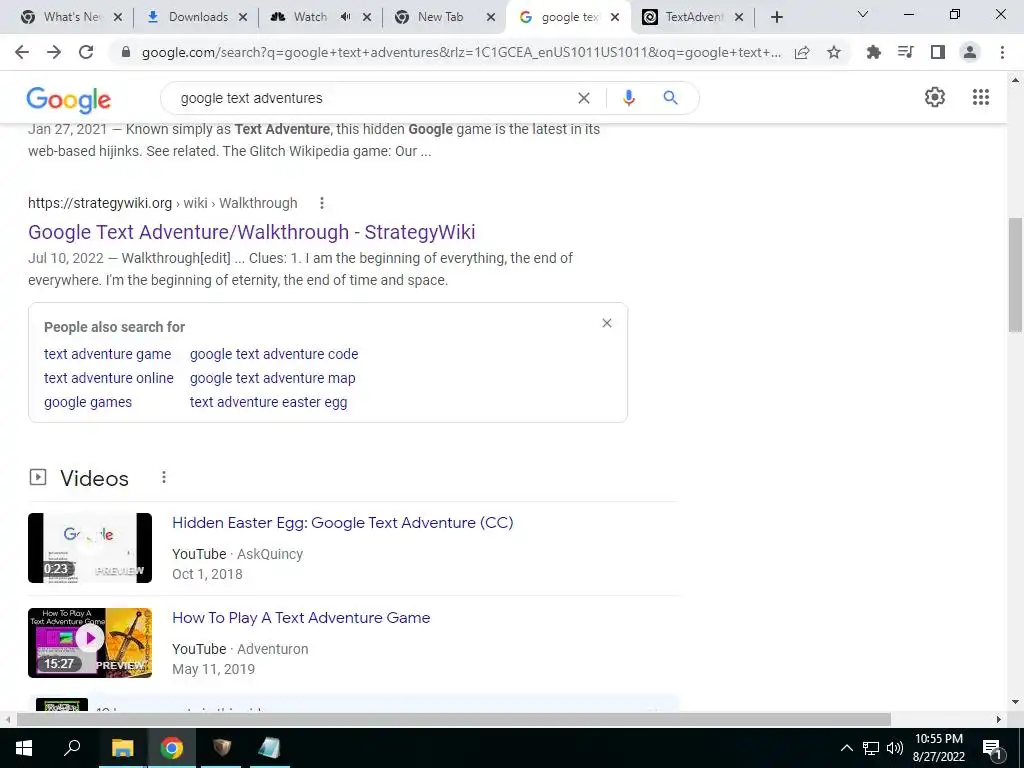The width and height of the screenshot is (1024, 768).
Task: Click the Google search input field
Action: pyautogui.click(x=372, y=98)
